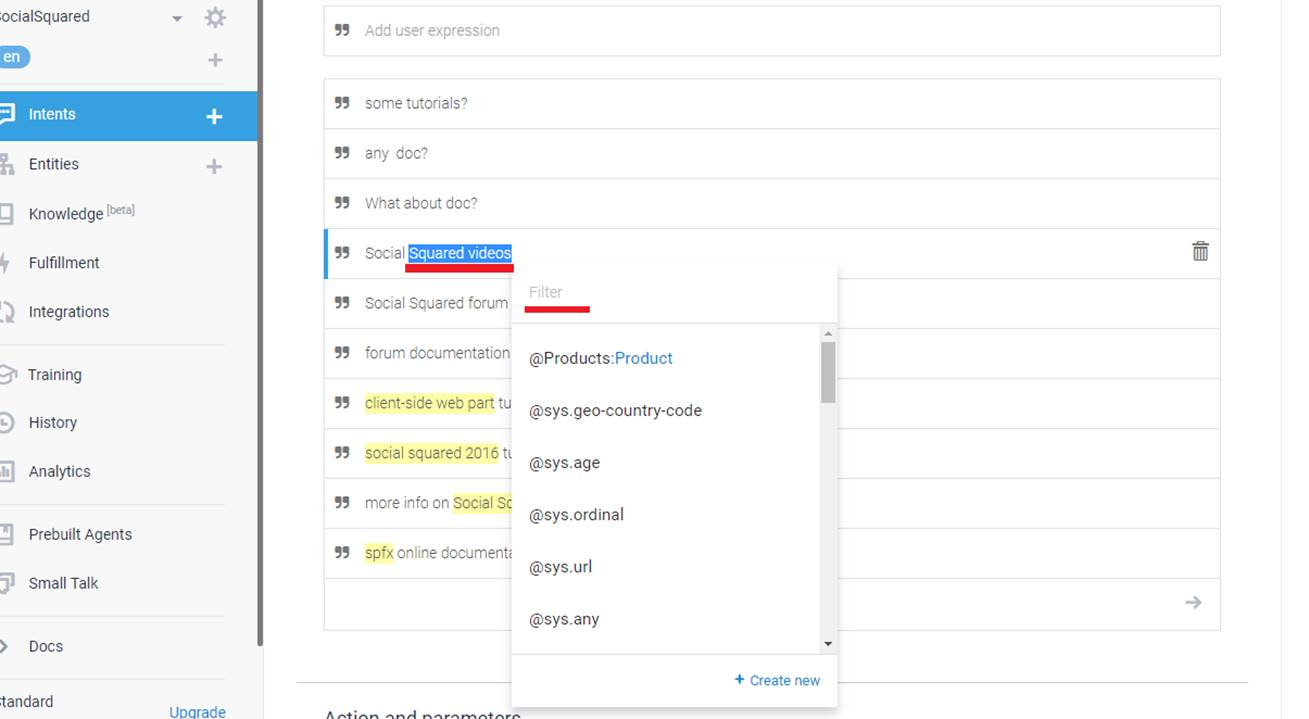Choose @sys.geo-country-code entity
This screenshot has height=719, width=1309.
615,410
